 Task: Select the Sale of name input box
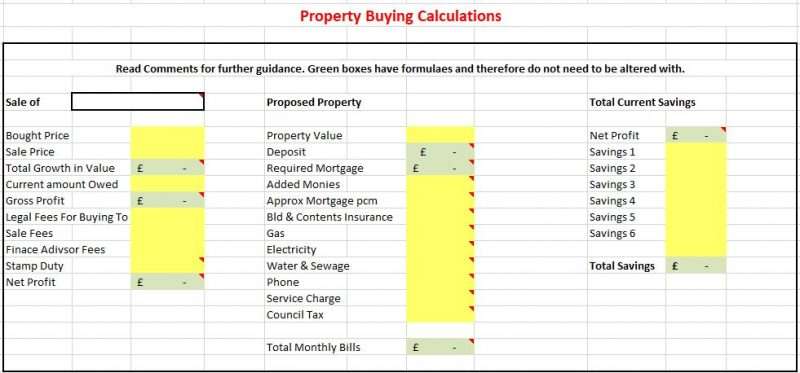[x=138, y=102]
